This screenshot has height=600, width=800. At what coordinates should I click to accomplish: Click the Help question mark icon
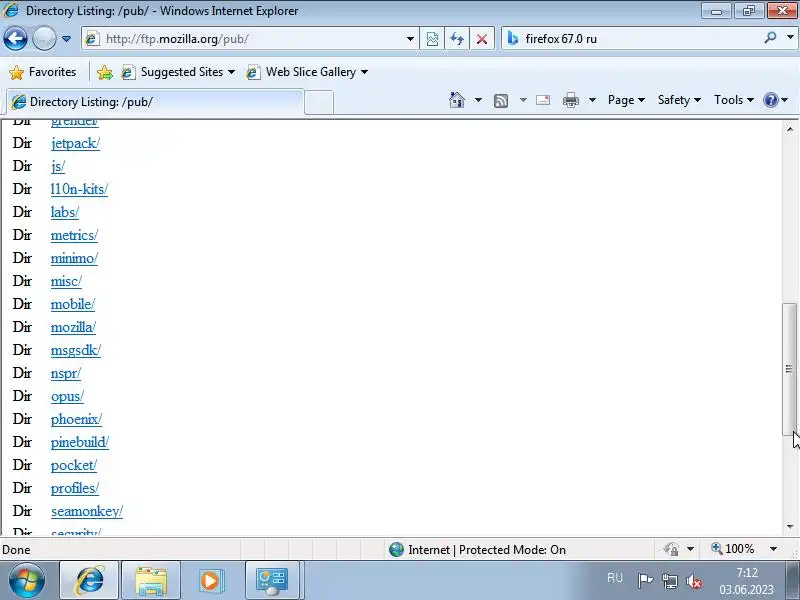click(x=770, y=100)
